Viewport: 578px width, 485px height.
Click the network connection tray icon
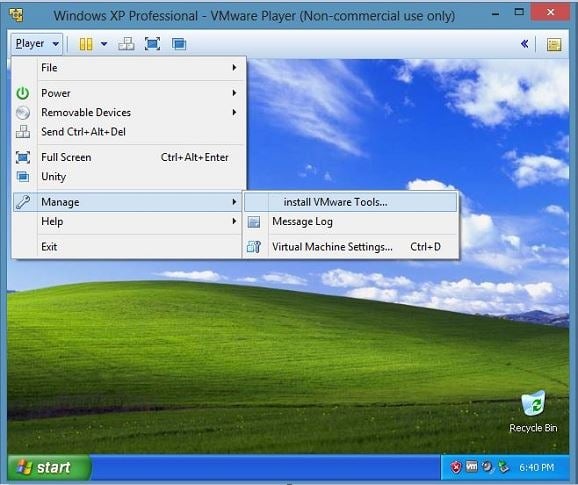pyautogui.click(x=503, y=467)
